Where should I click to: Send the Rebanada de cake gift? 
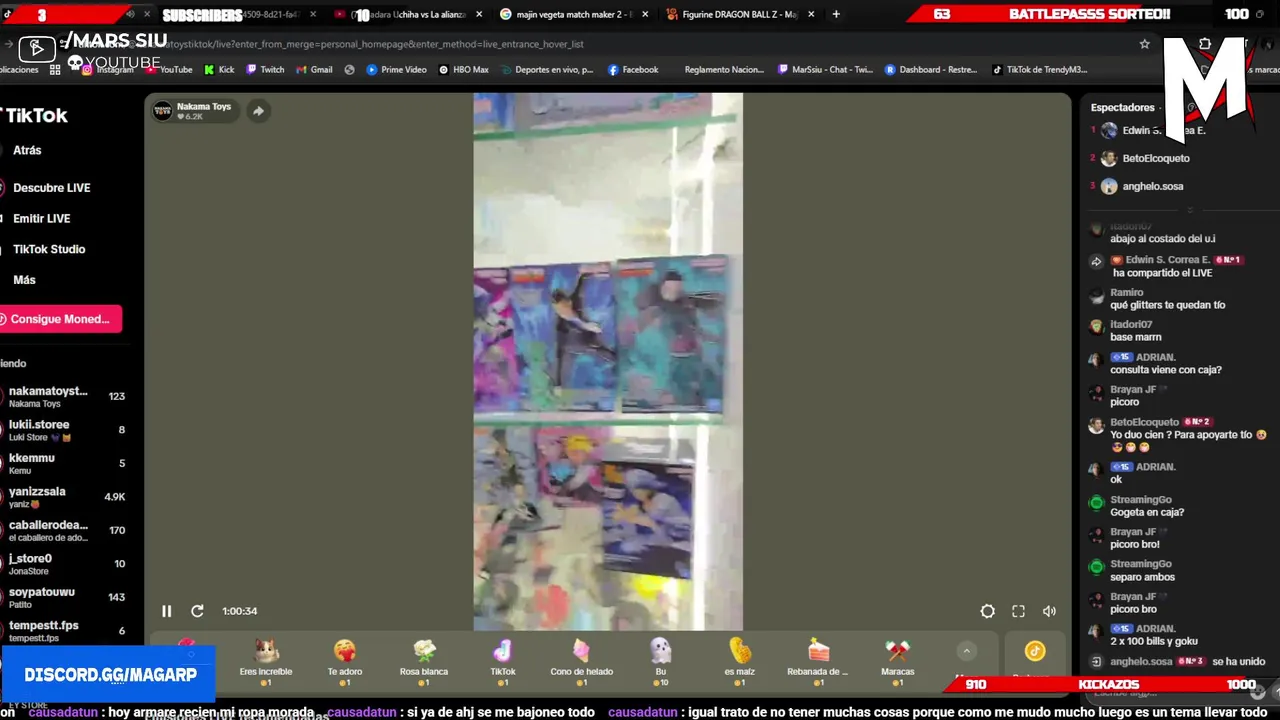[x=818, y=661]
